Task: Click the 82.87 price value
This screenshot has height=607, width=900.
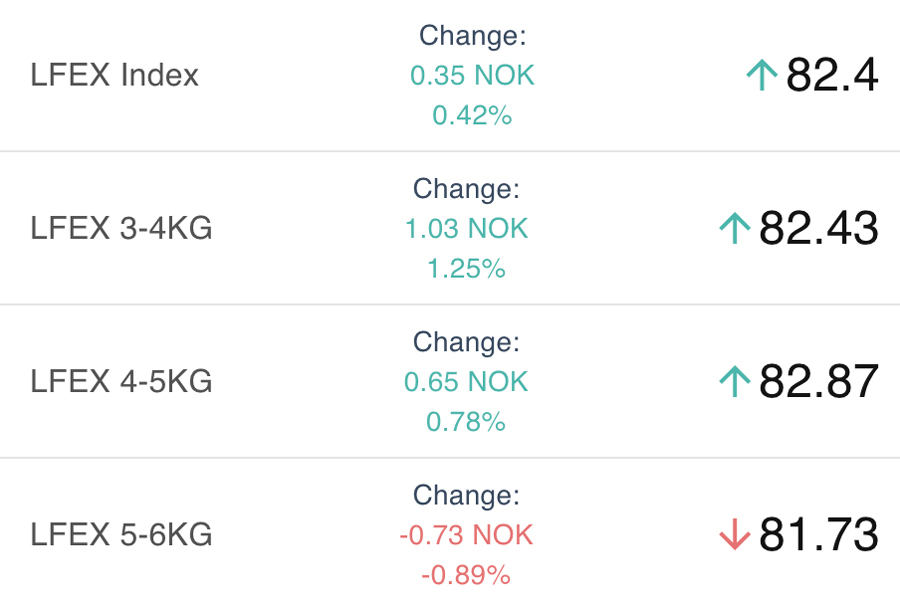Action: coord(818,382)
